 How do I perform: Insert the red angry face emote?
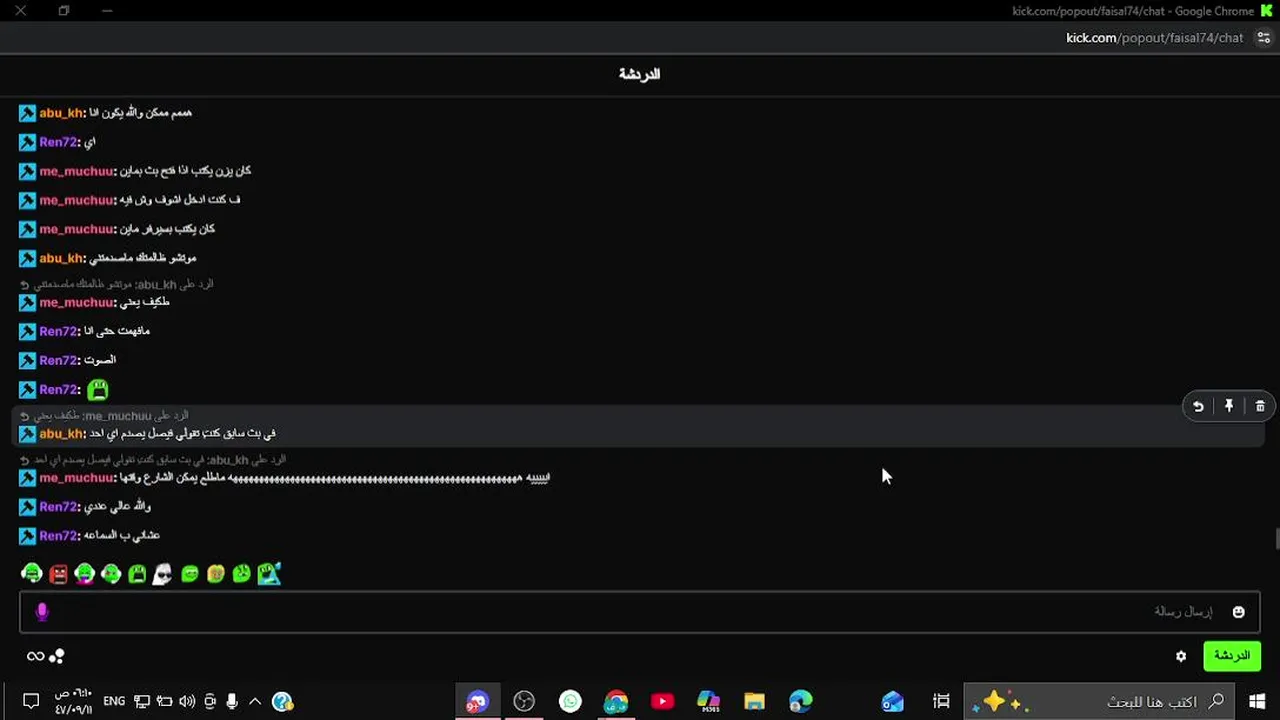[x=58, y=574]
